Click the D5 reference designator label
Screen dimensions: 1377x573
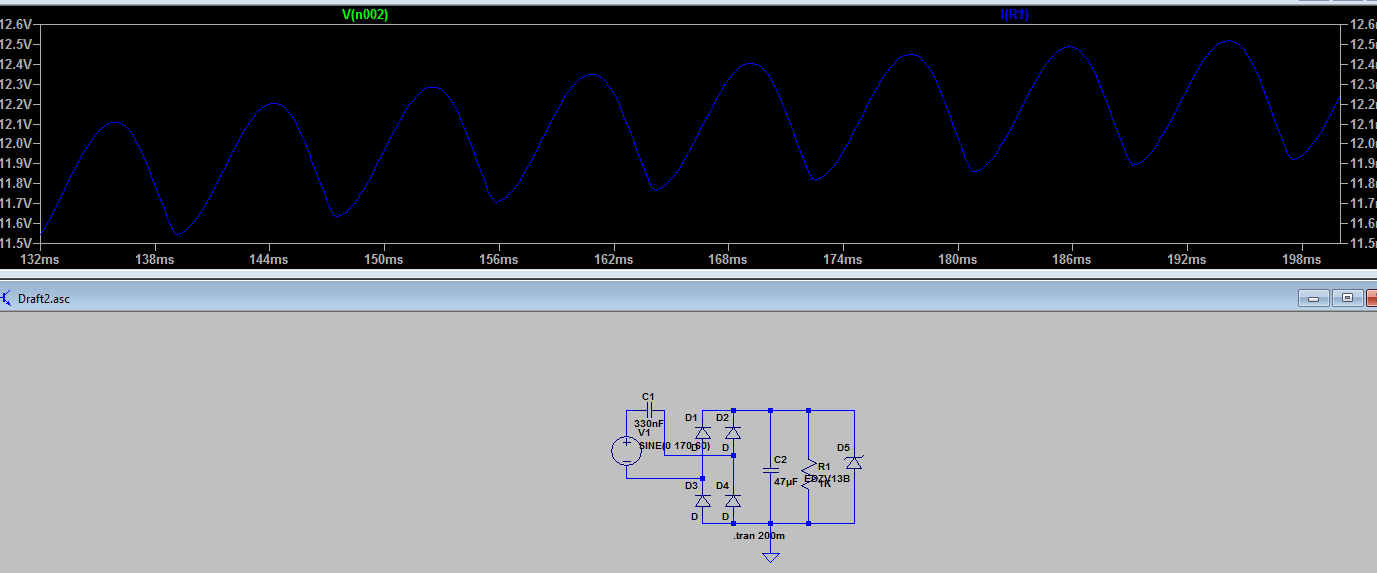pyautogui.click(x=843, y=448)
